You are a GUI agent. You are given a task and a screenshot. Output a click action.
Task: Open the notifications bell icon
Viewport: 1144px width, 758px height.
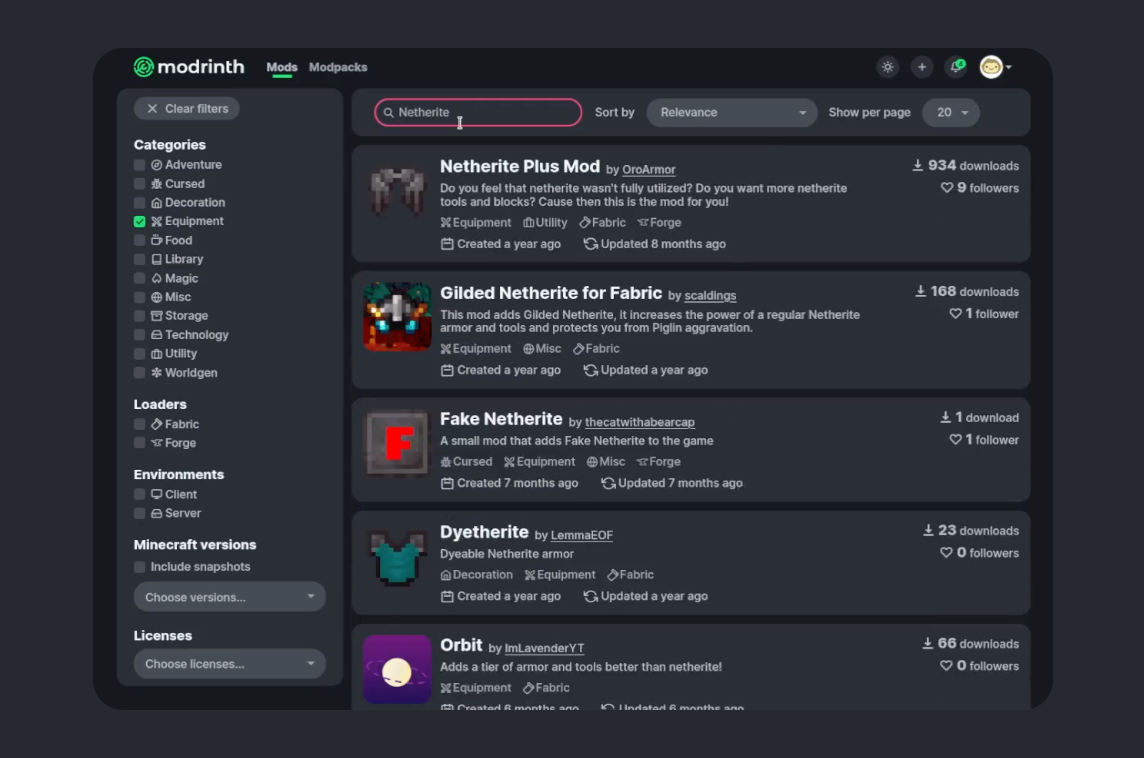956,67
